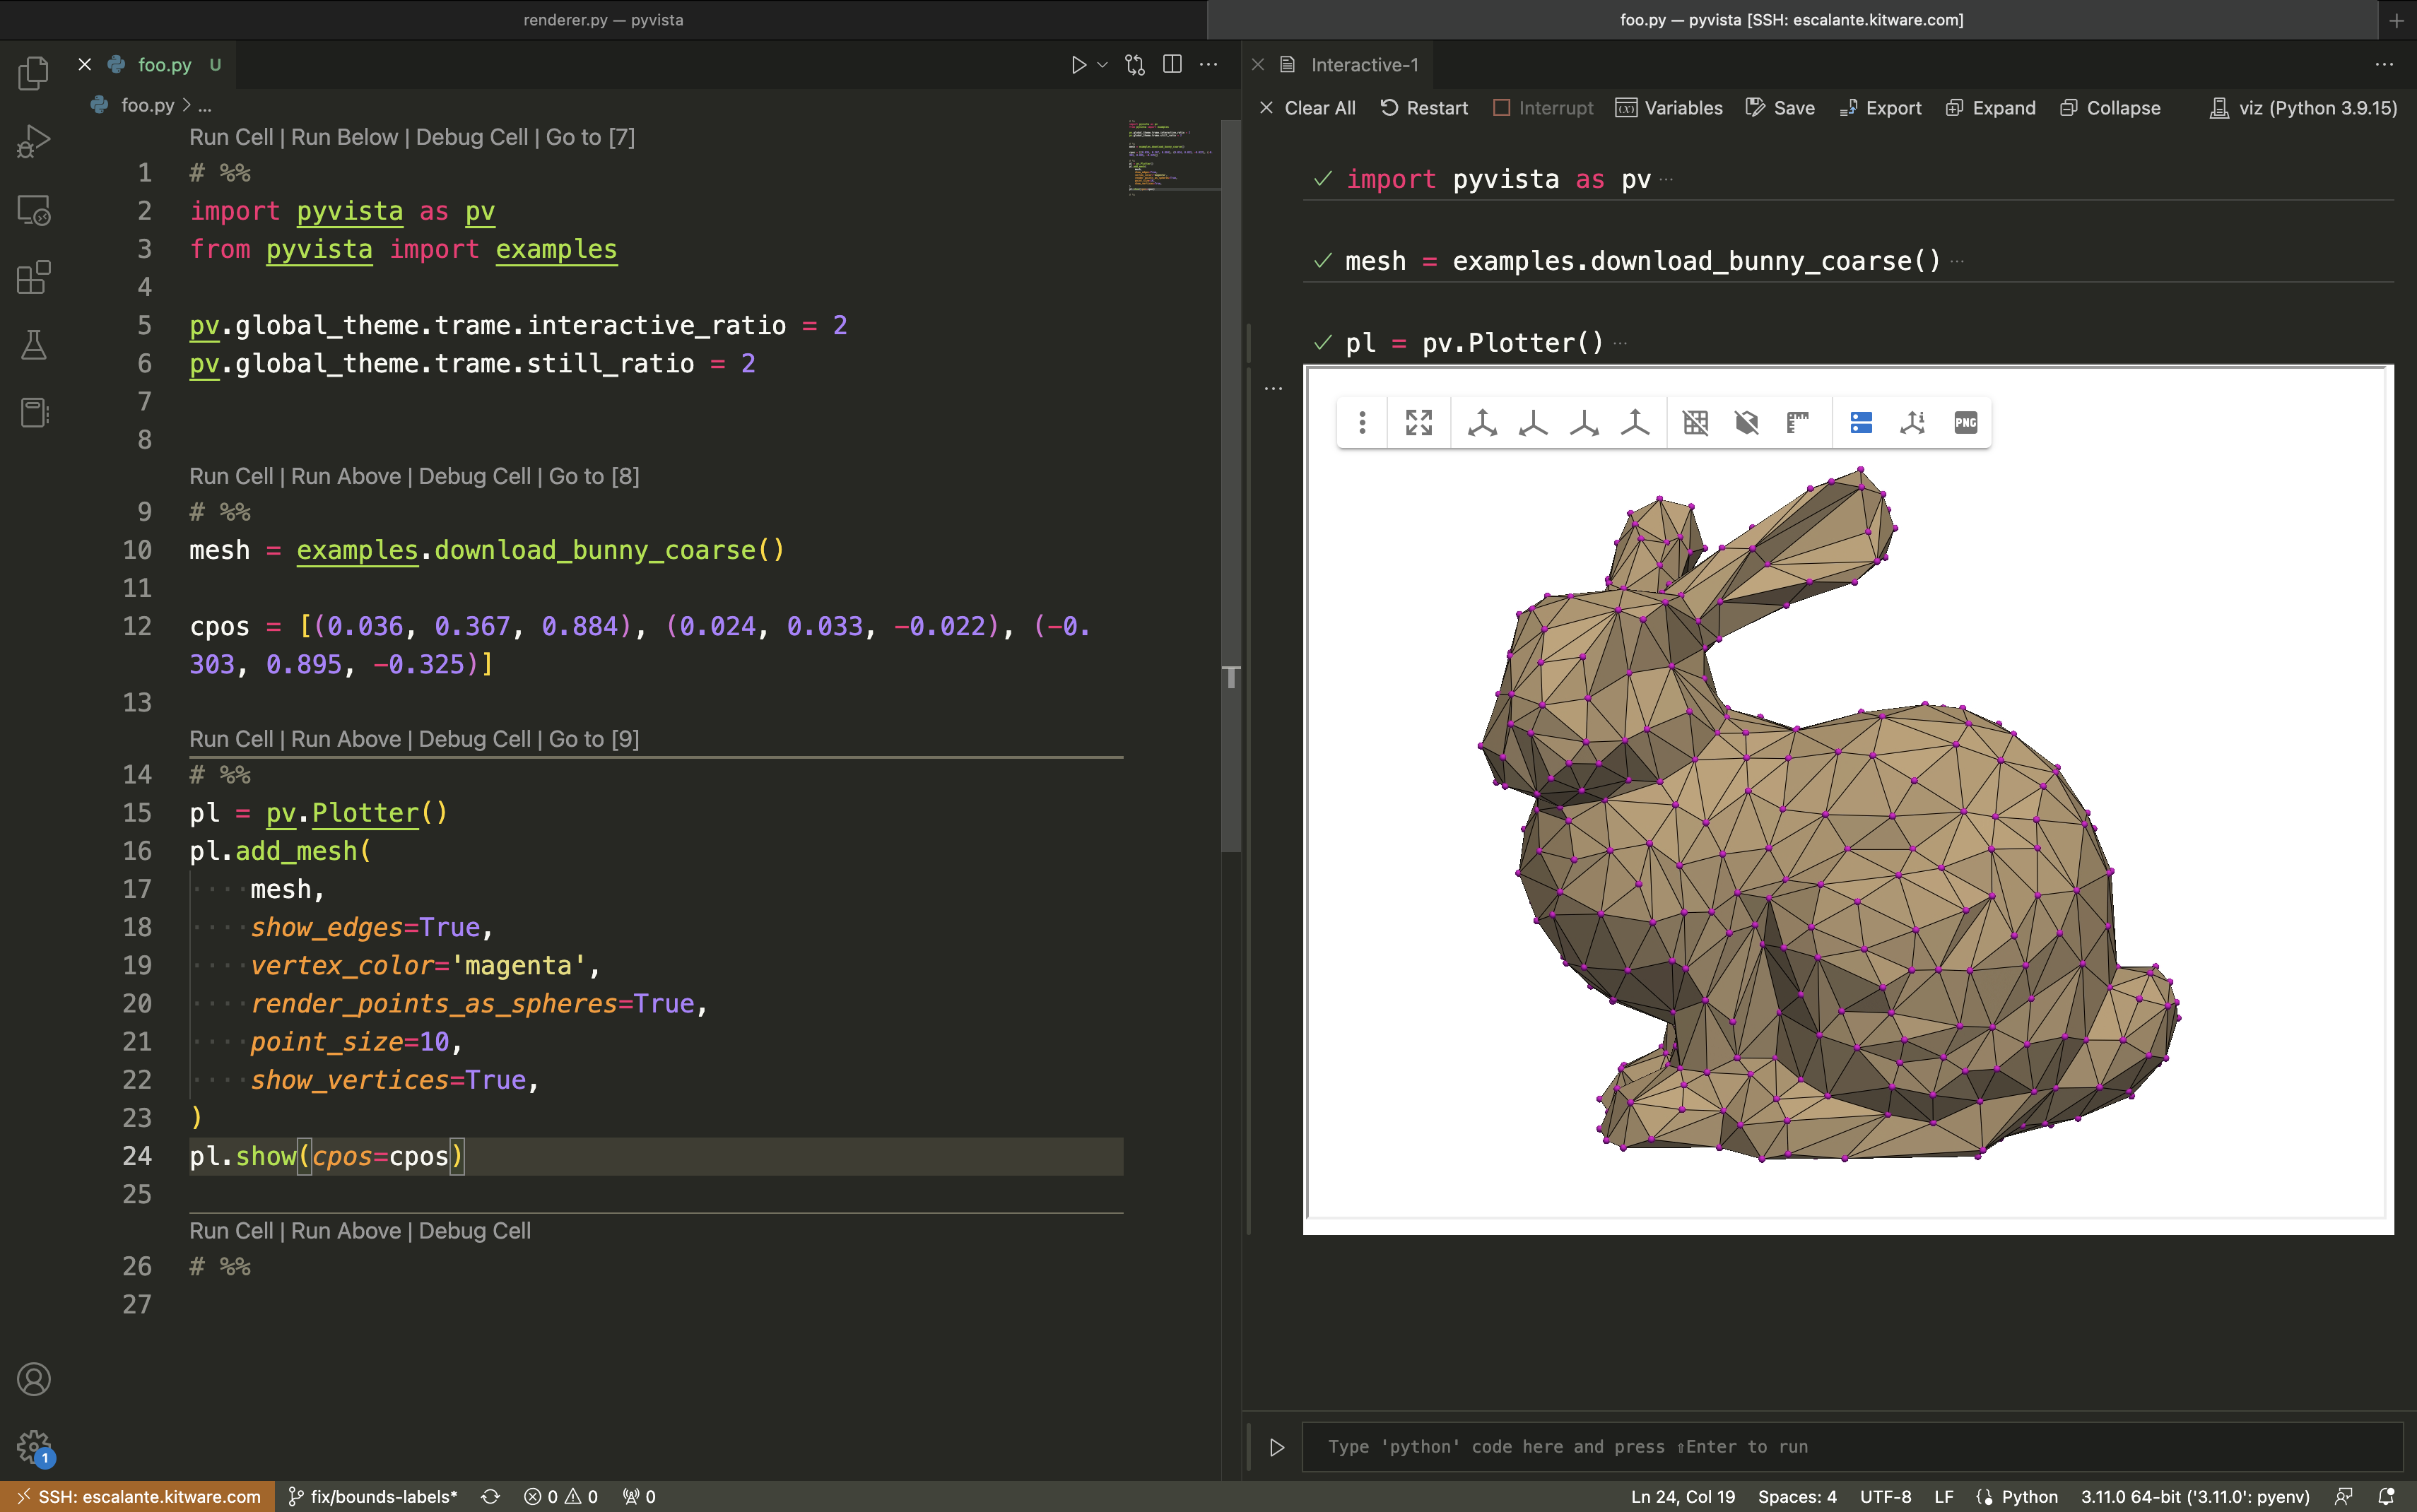Run the Python file with the play icon

1078,65
